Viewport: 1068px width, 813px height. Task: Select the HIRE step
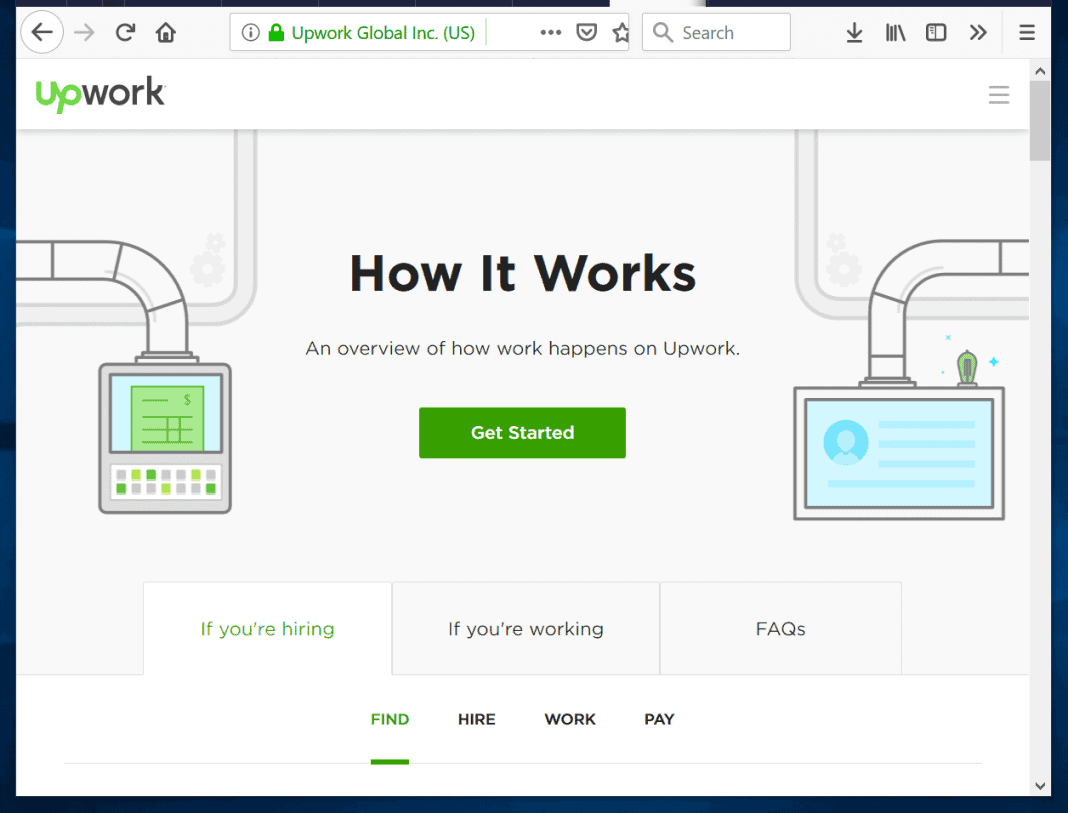click(476, 719)
